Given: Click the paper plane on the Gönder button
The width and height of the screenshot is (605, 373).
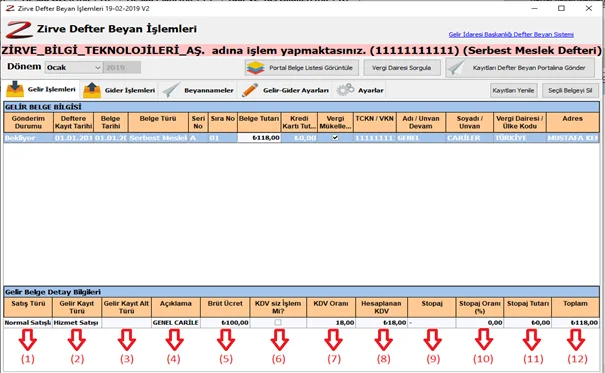Looking at the screenshot, I should pyautogui.click(x=456, y=68).
